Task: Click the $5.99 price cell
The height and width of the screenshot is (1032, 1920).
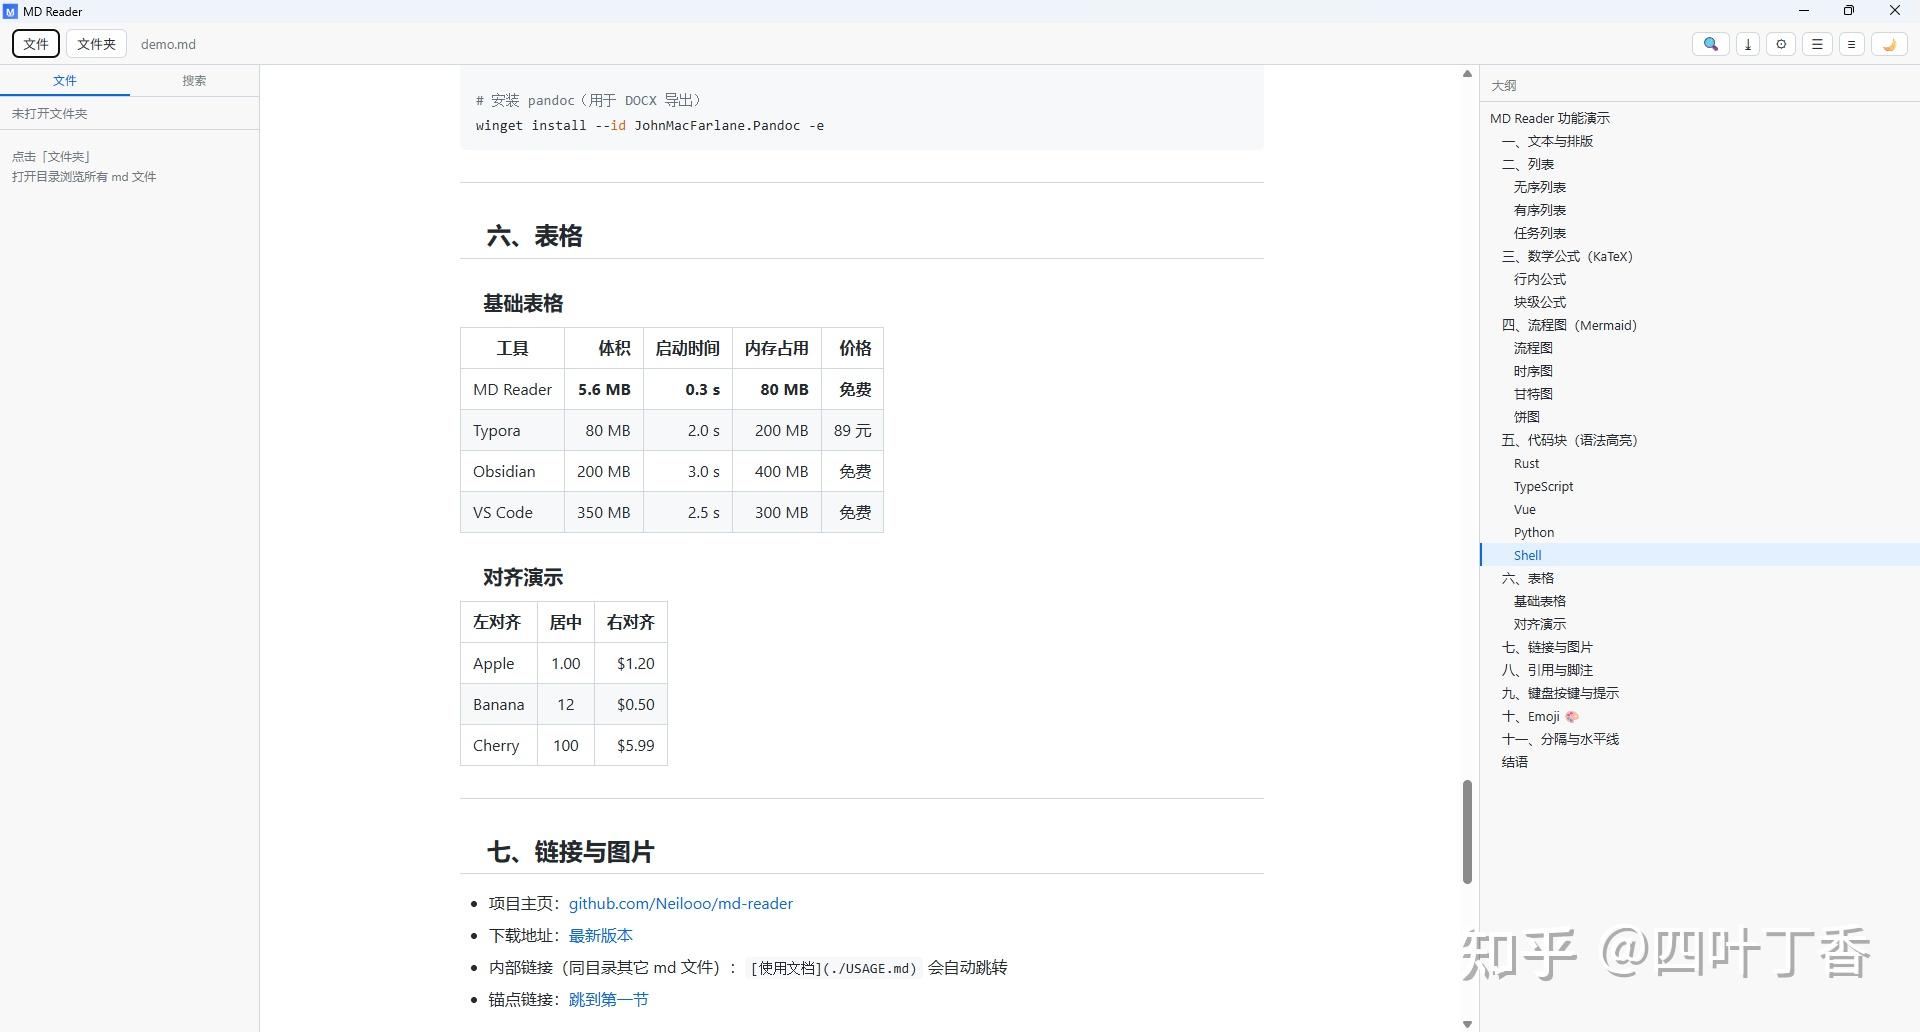Action: coord(631,745)
